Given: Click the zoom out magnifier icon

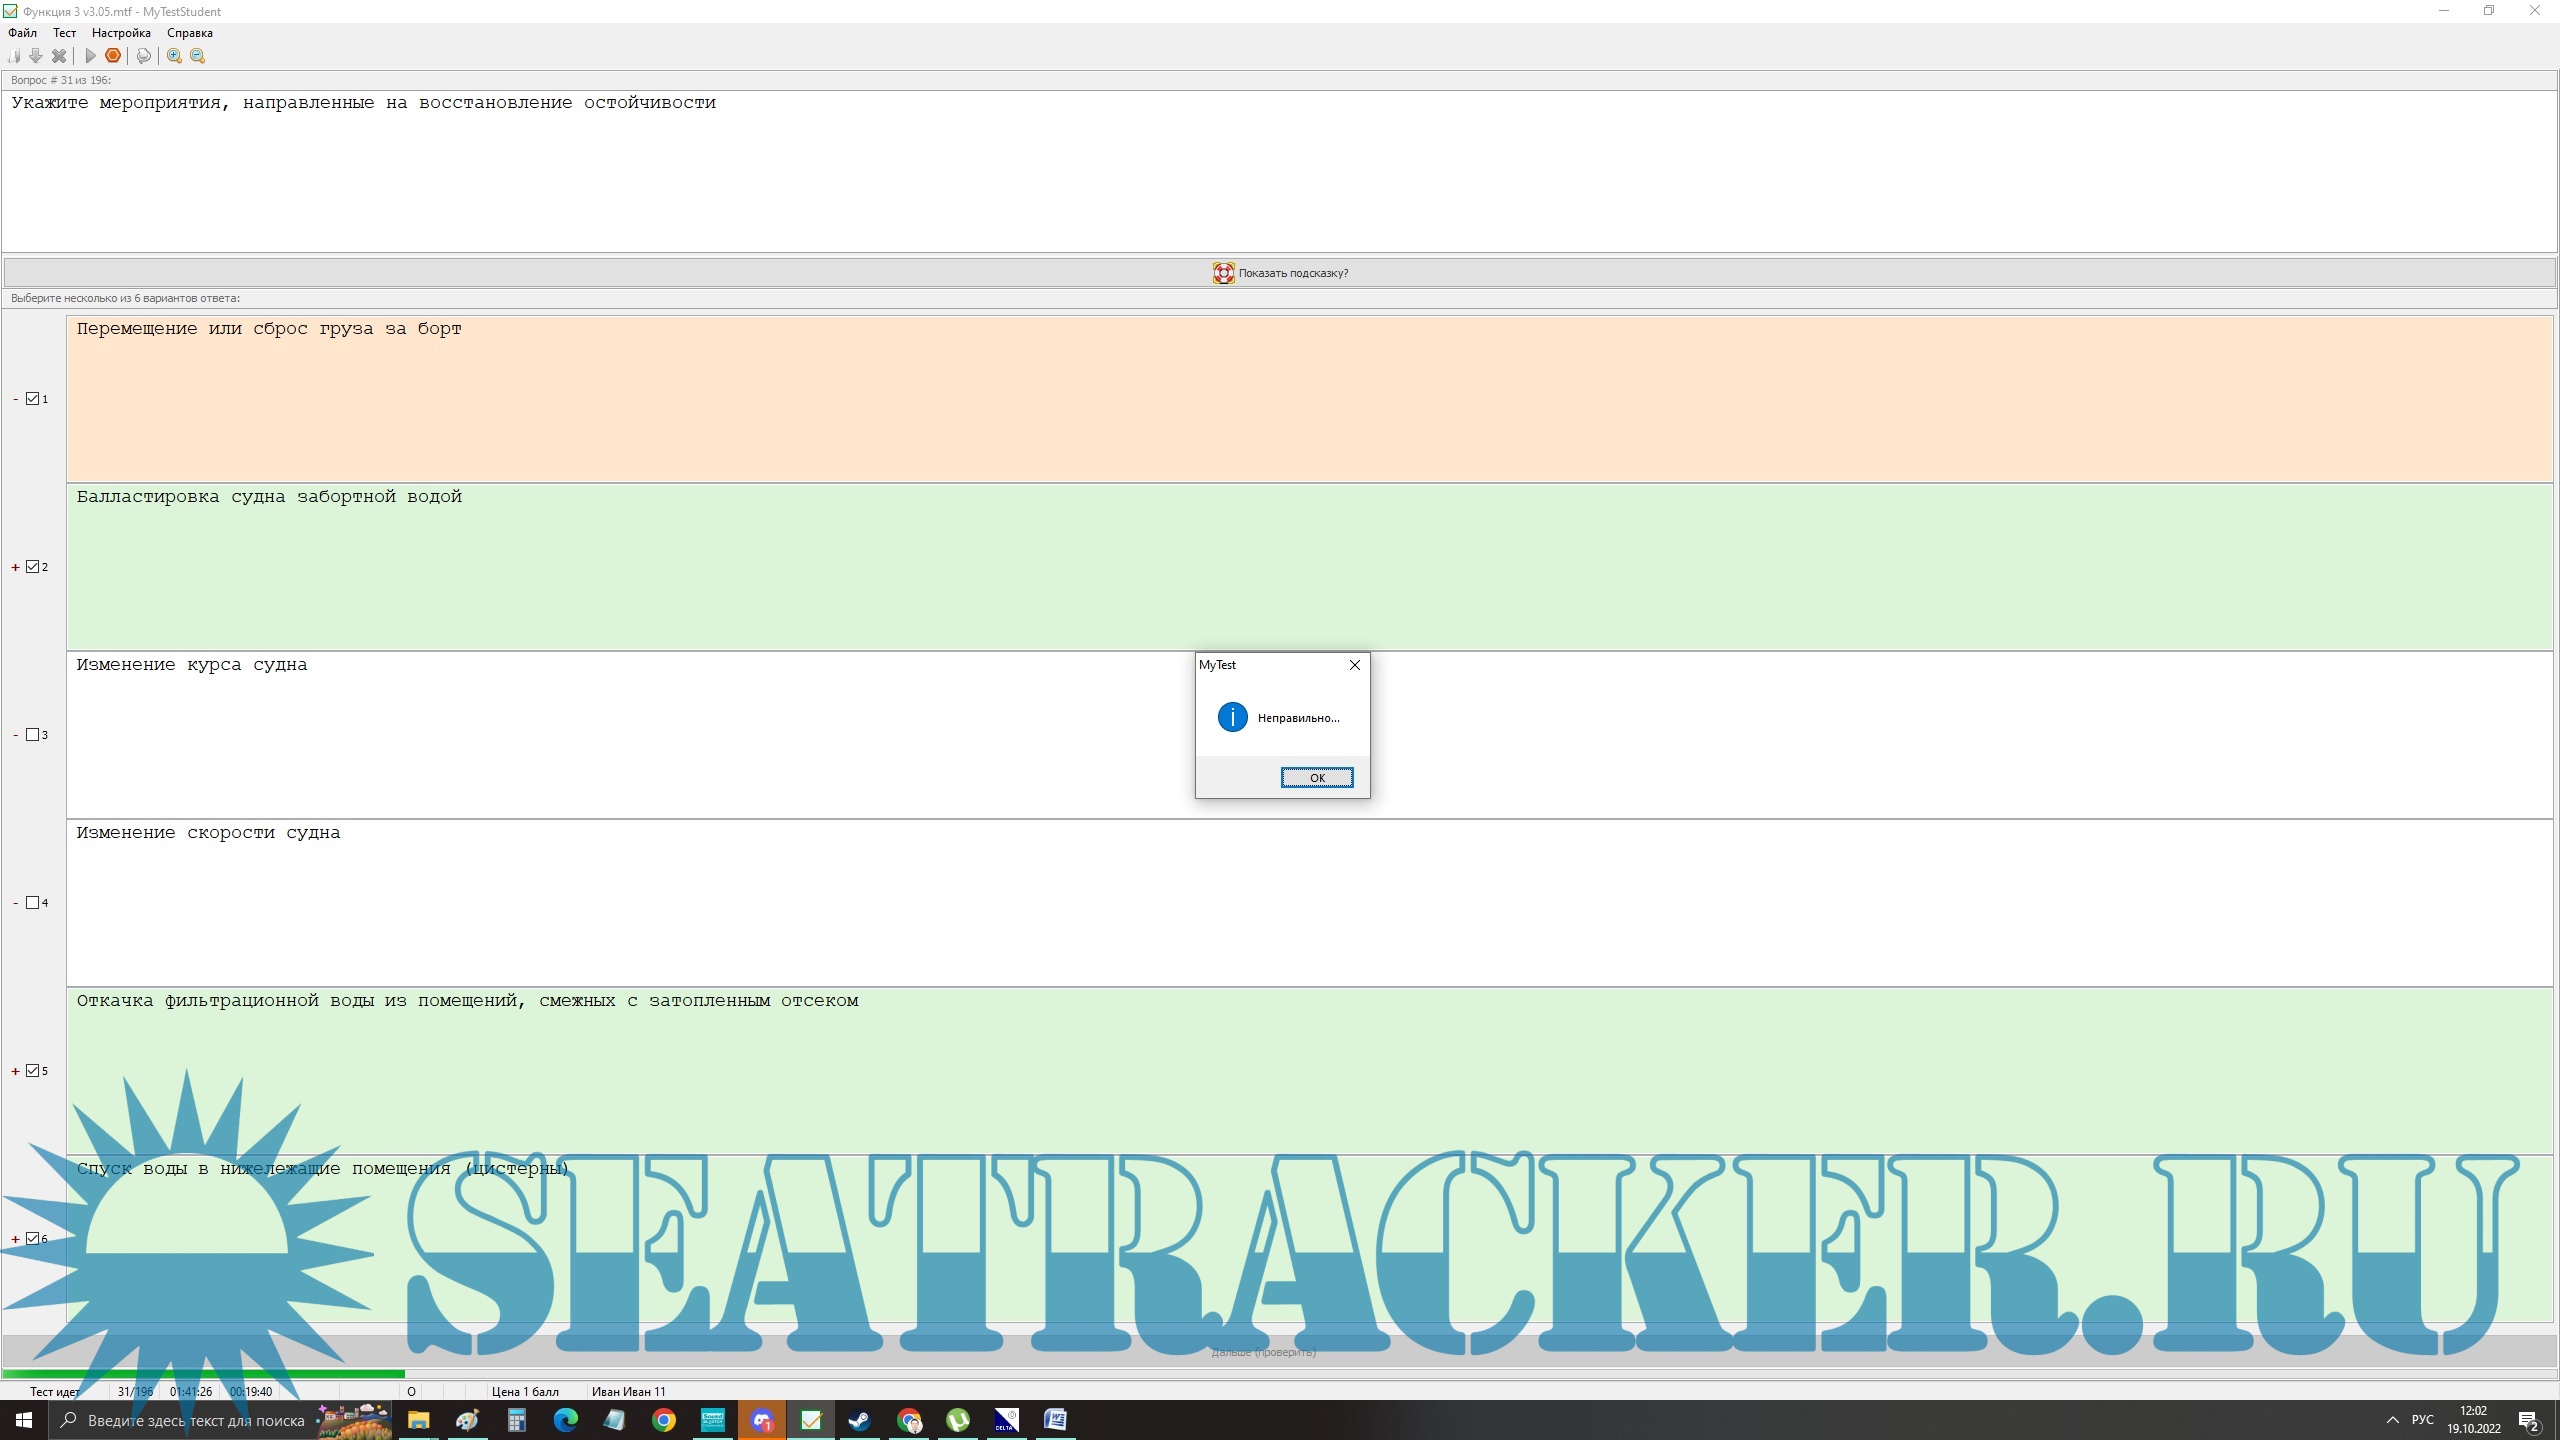Looking at the screenshot, I should (x=197, y=56).
